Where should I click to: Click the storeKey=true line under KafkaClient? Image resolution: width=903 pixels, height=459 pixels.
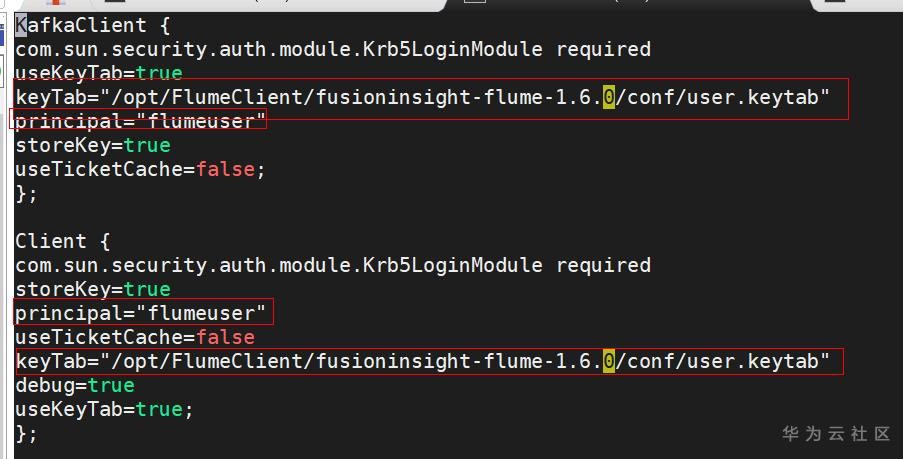pyautogui.click(x=92, y=145)
